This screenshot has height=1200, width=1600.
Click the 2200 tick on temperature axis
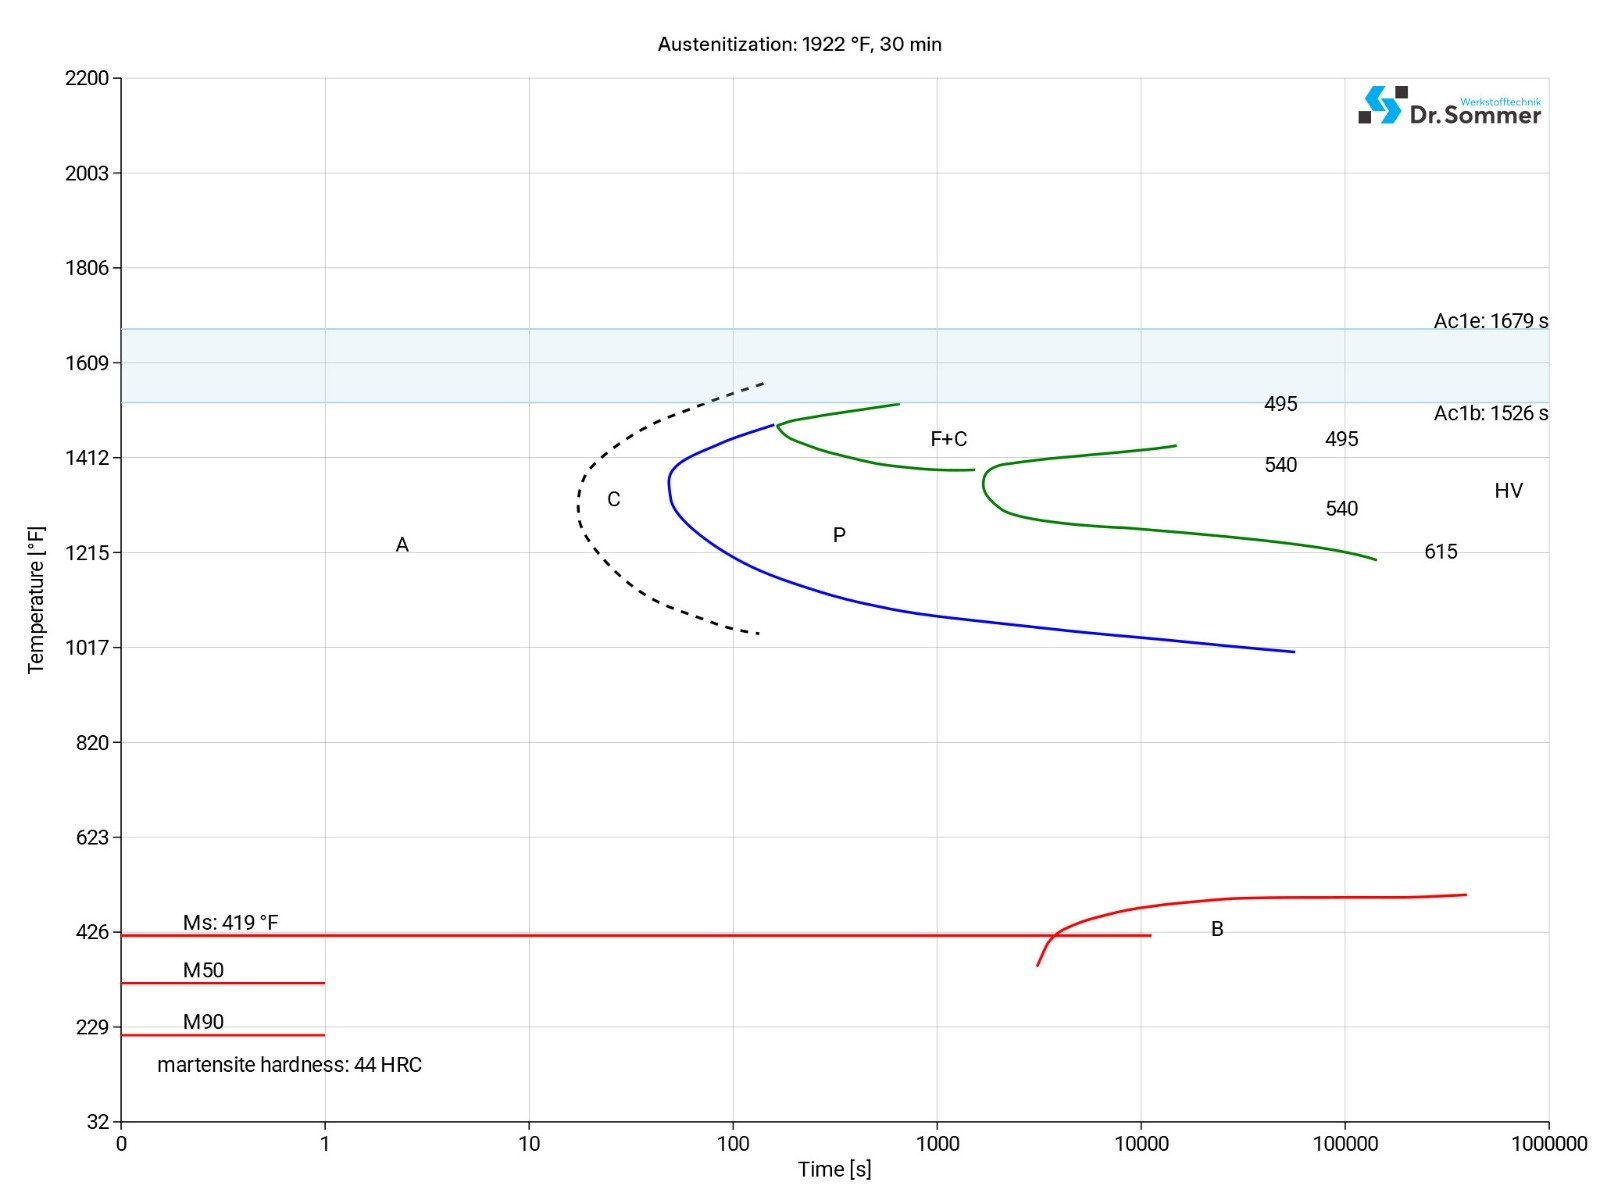point(87,79)
